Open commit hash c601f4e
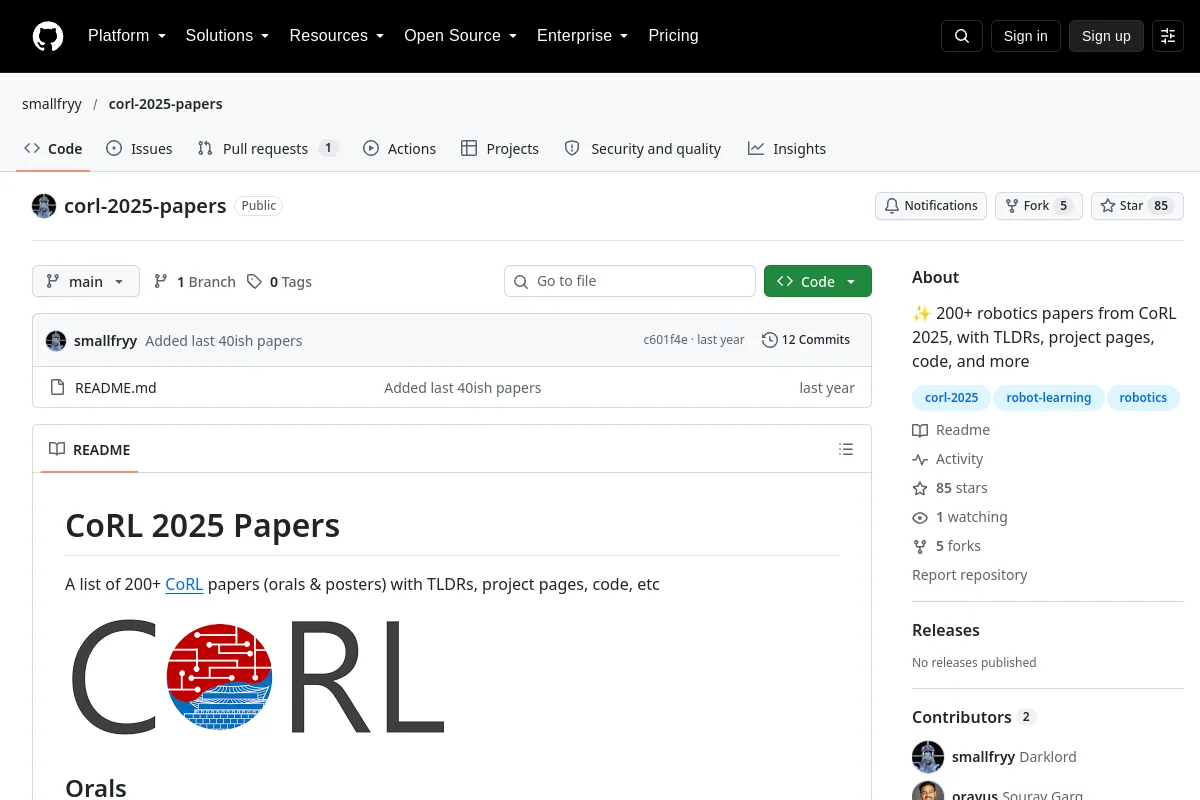This screenshot has height=800, width=1200. [665, 340]
